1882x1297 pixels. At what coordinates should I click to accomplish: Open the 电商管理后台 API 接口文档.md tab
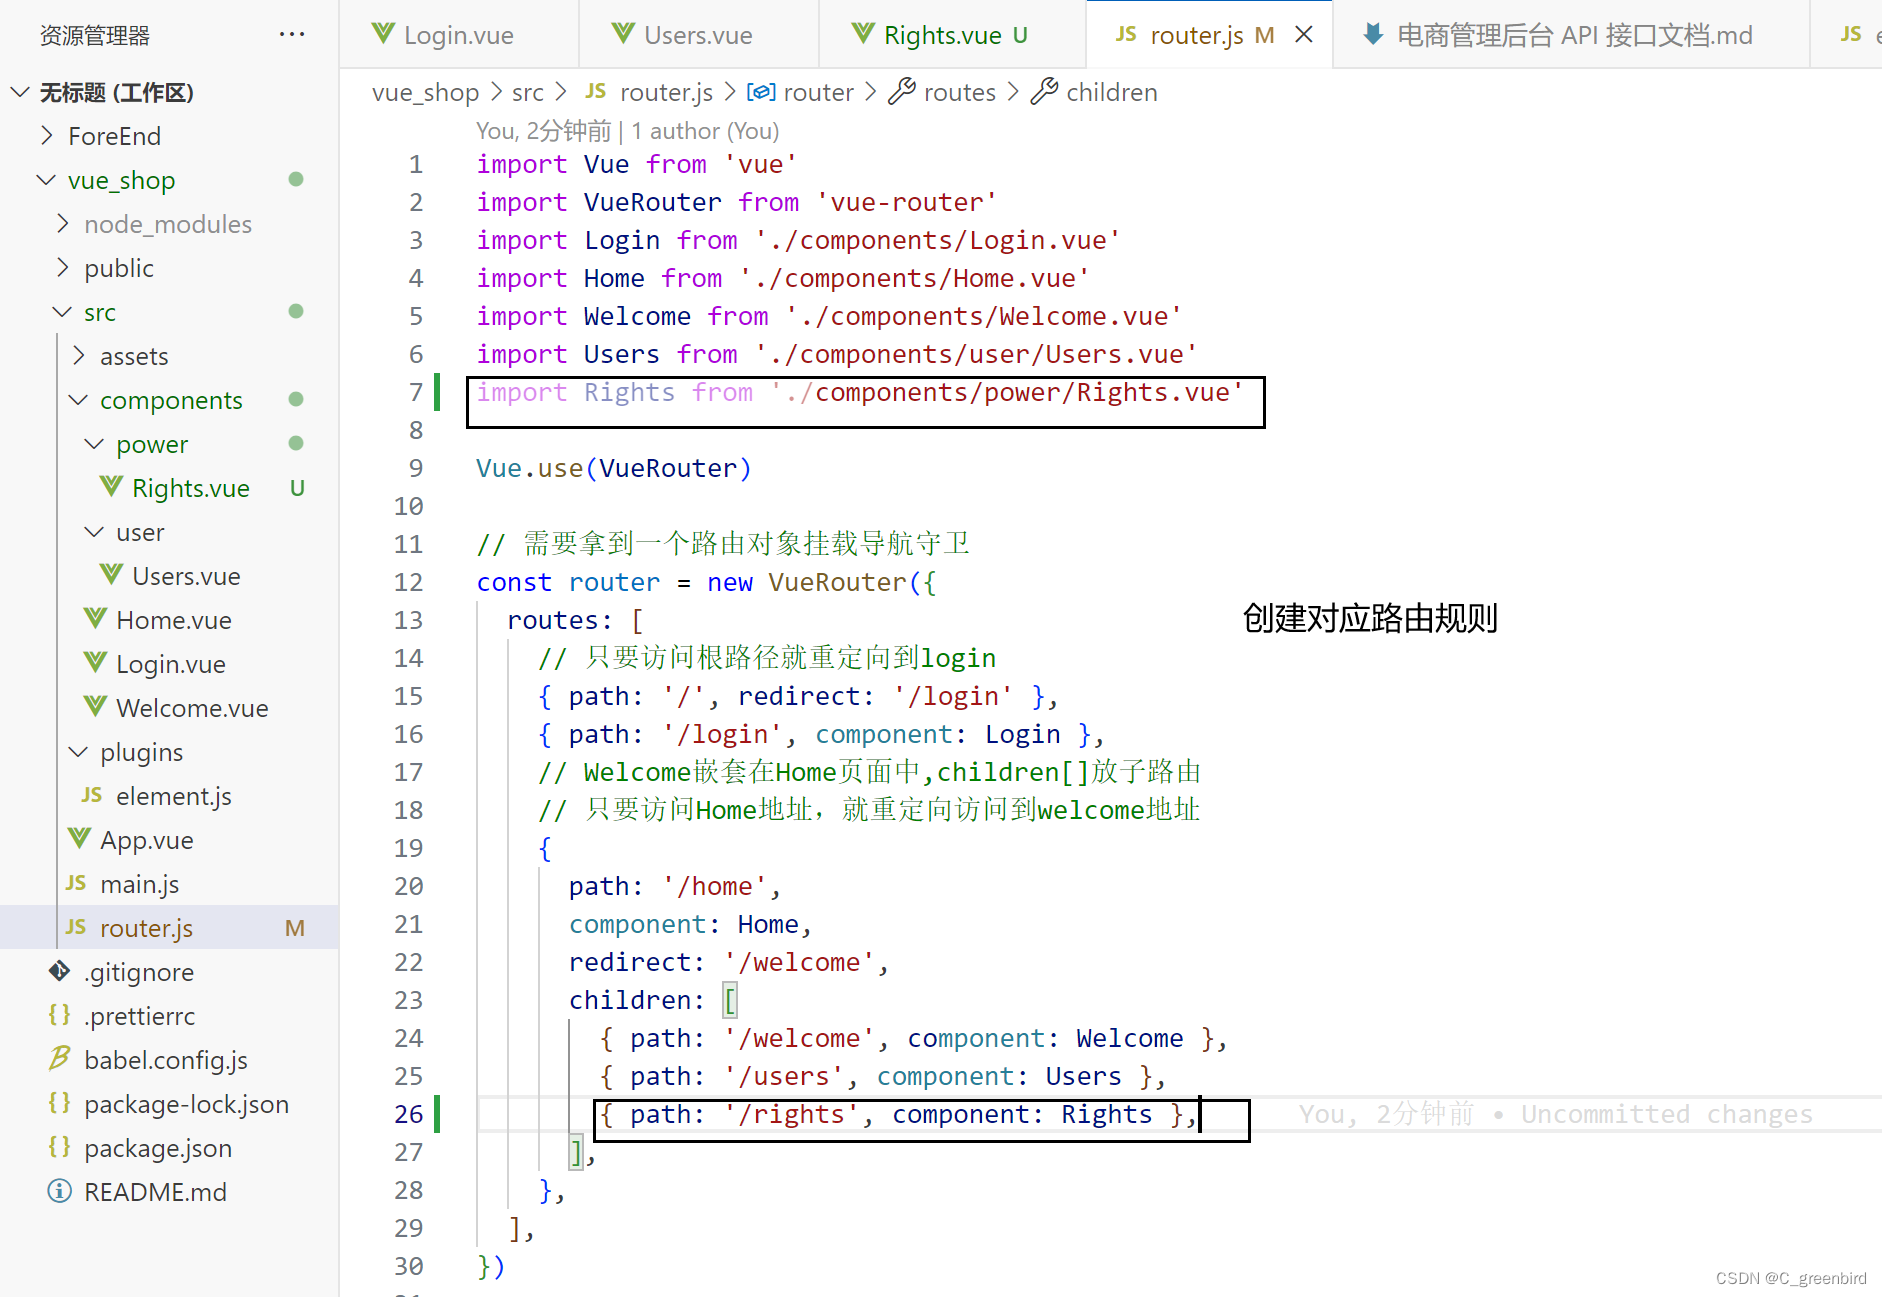tap(1572, 35)
